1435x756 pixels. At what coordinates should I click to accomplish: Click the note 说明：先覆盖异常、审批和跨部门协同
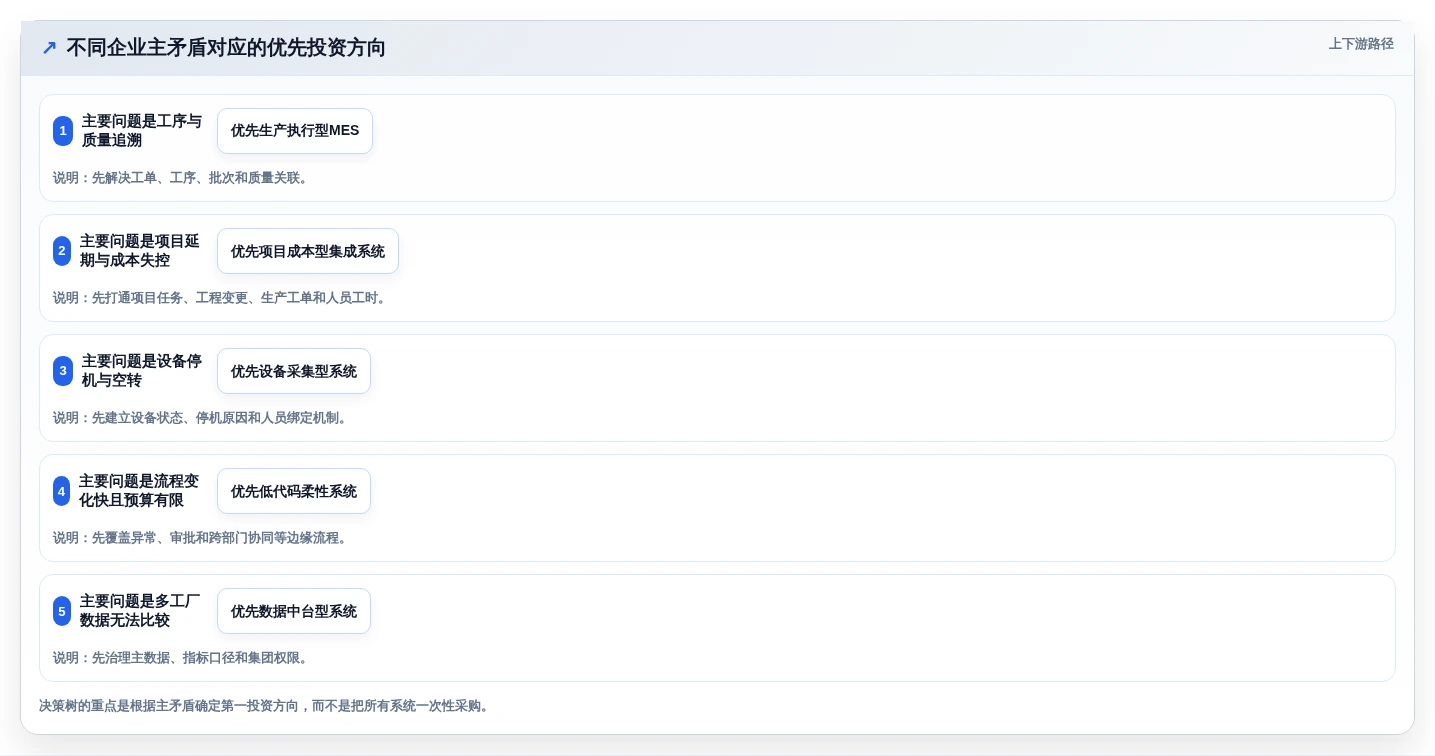[202, 538]
